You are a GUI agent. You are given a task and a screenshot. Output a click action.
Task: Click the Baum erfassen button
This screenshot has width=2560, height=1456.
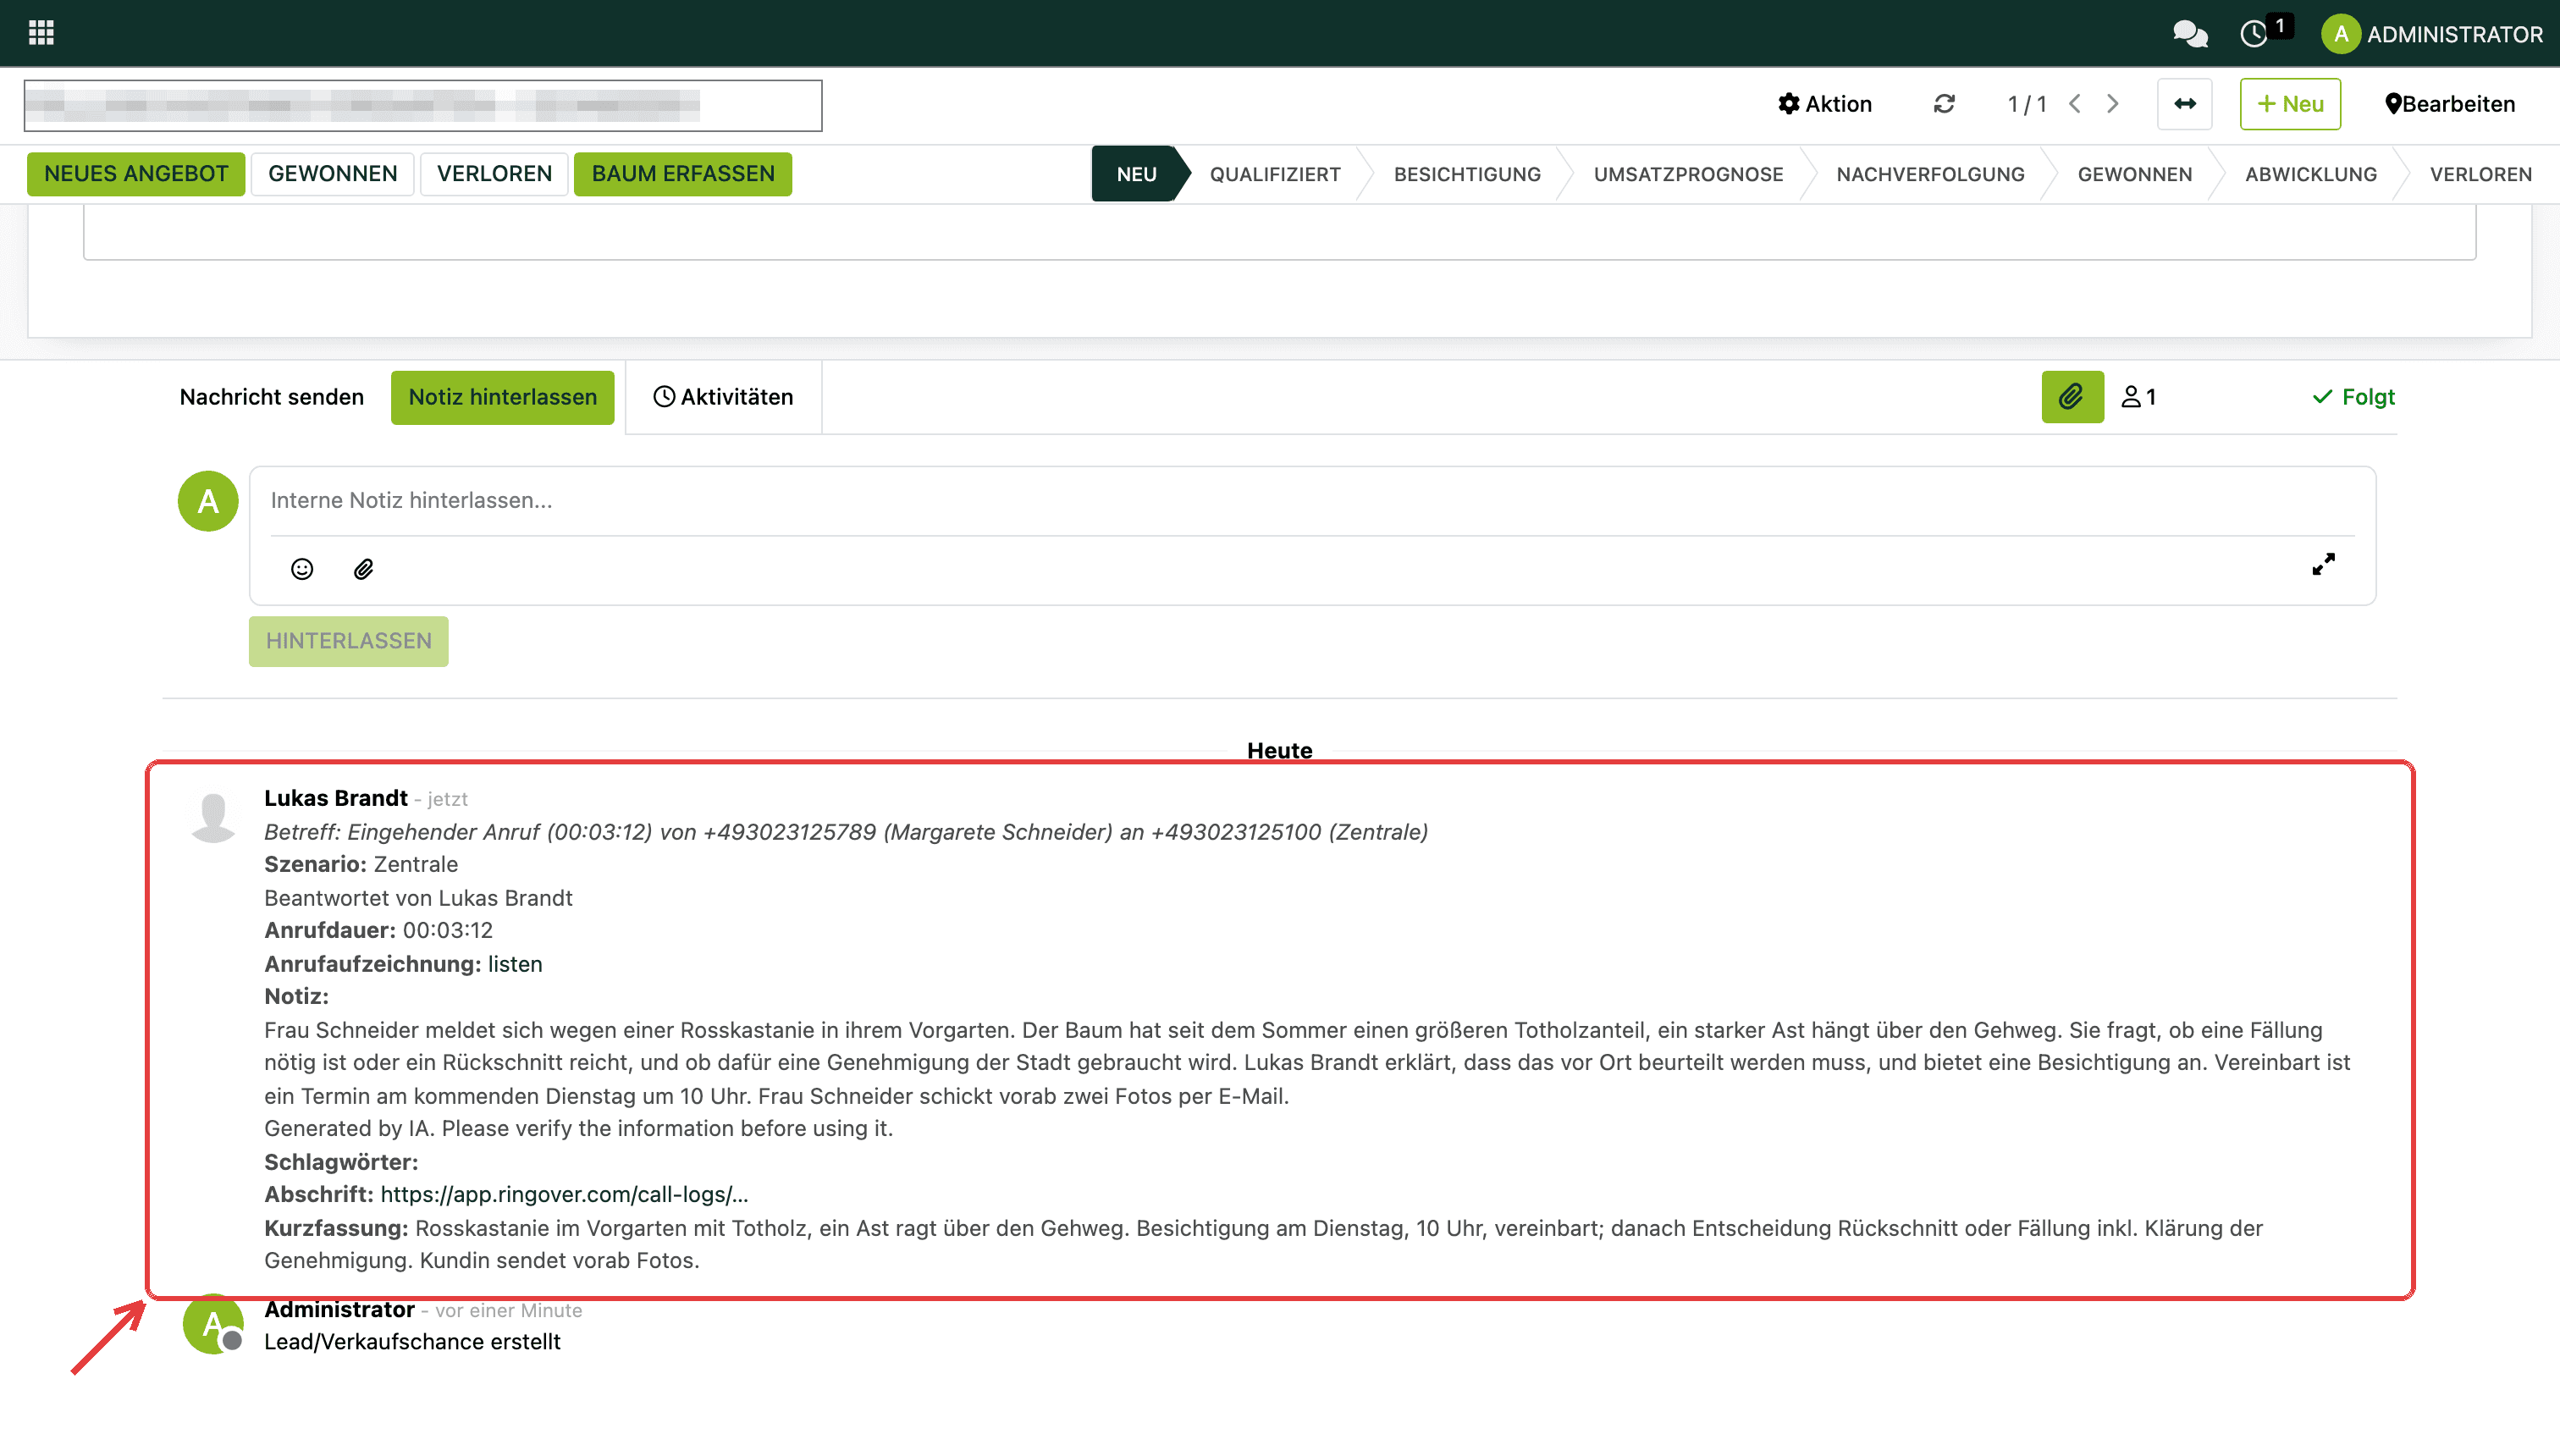pyautogui.click(x=683, y=174)
